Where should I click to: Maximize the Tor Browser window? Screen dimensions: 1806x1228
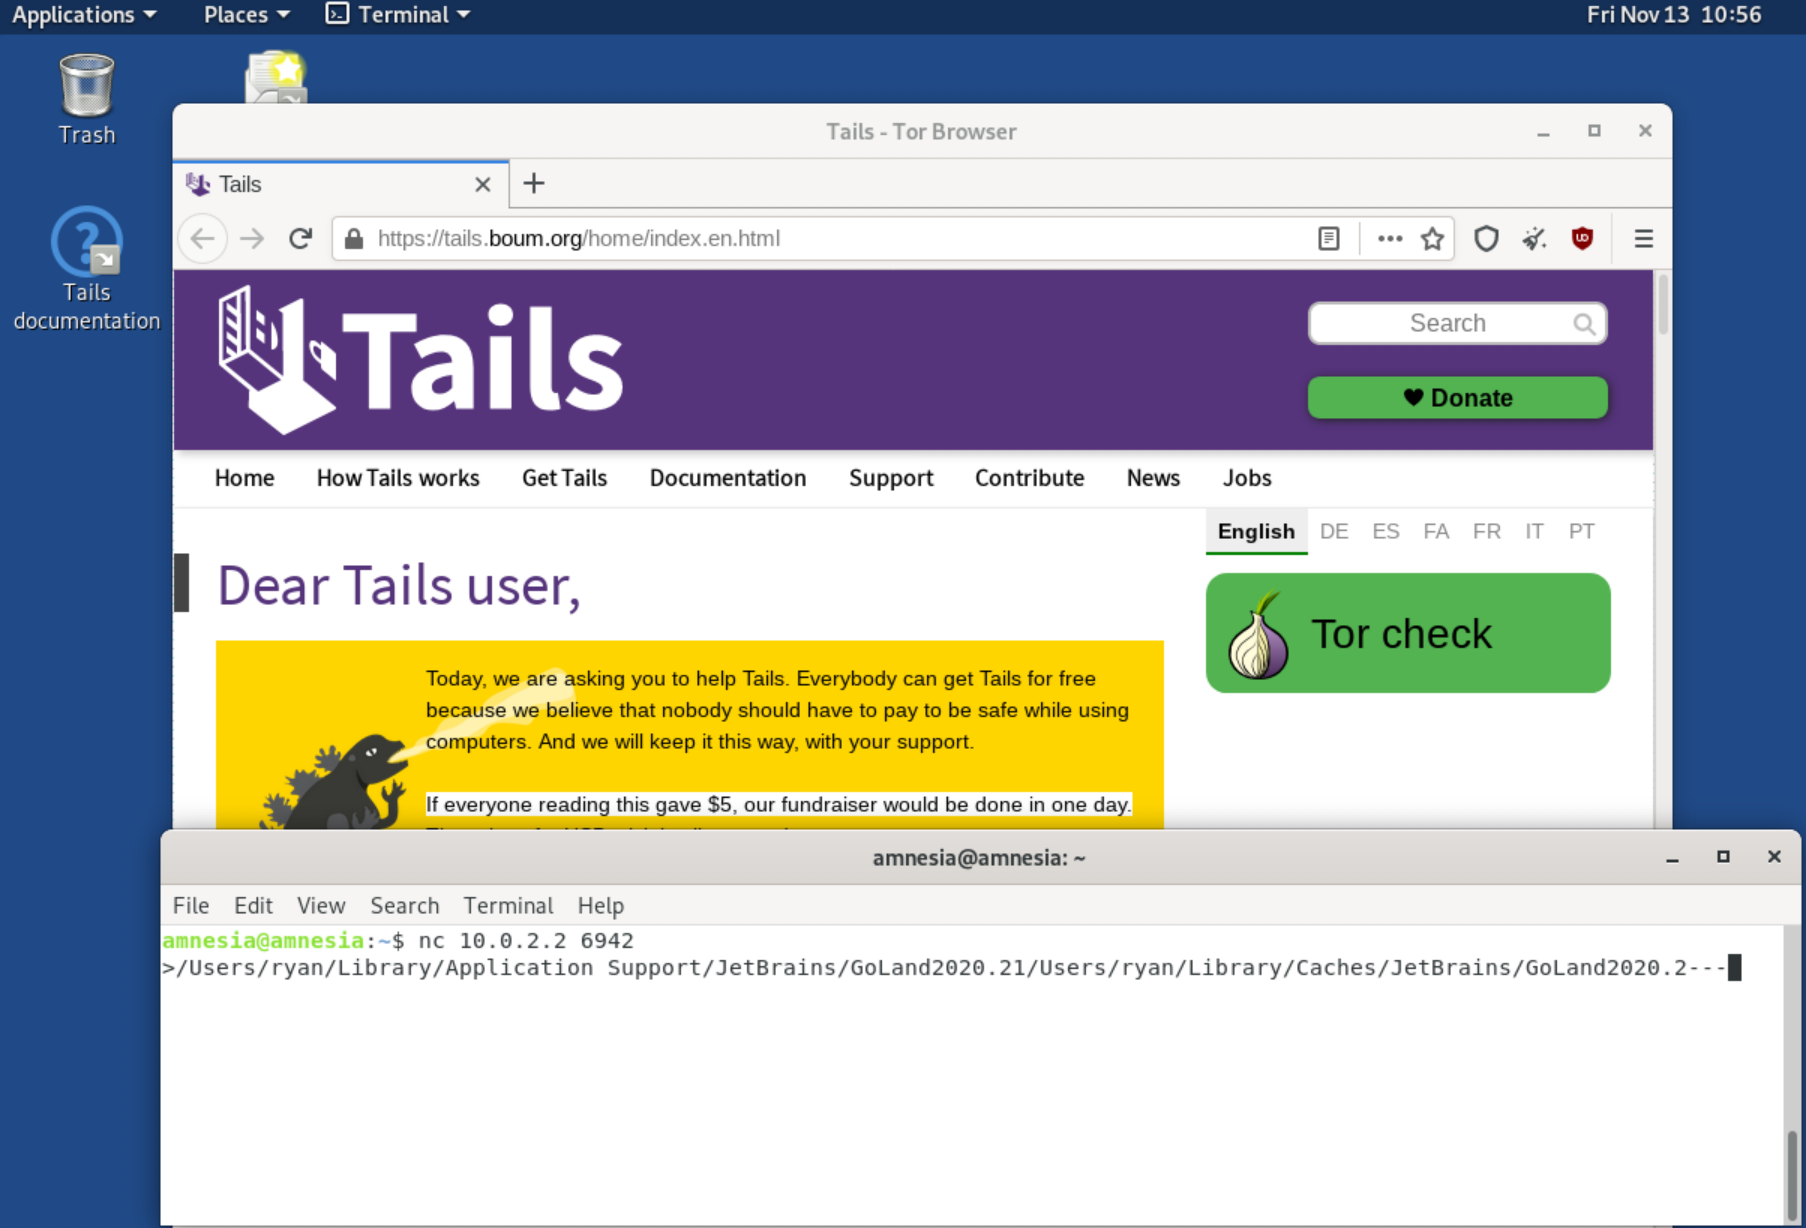1594,131
